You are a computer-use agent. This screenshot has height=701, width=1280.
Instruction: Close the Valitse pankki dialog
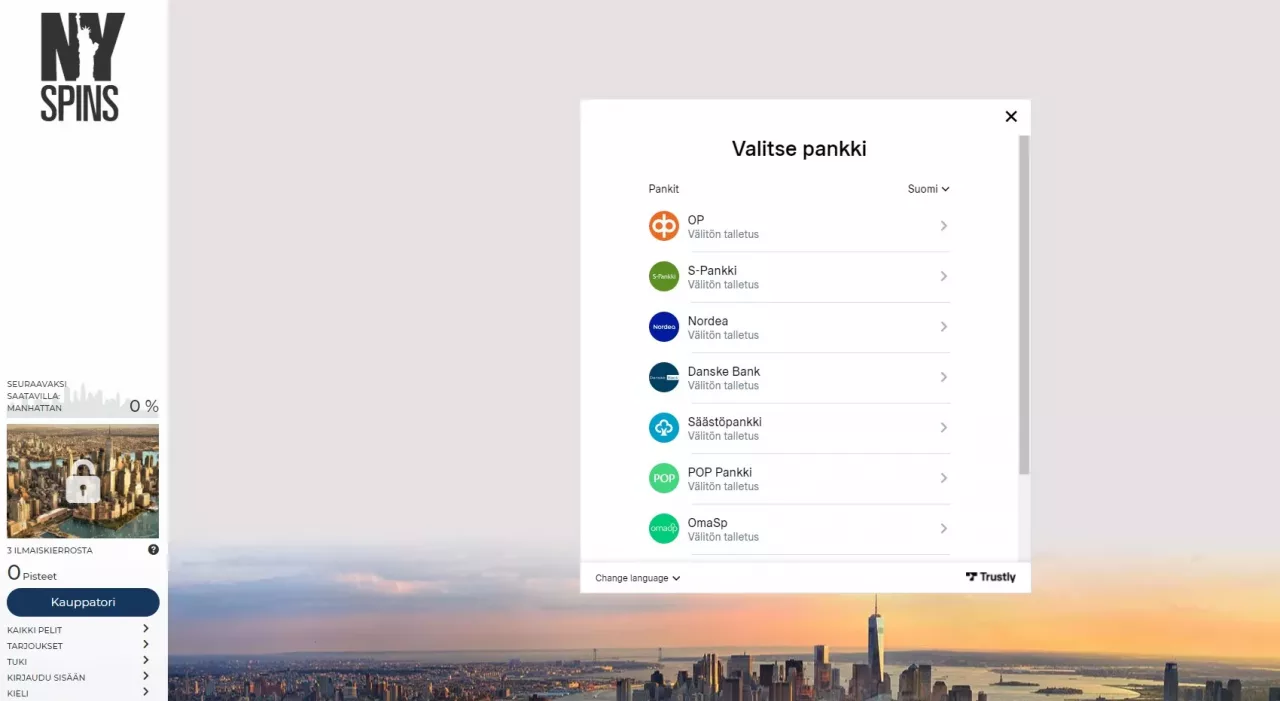point(1011,117)
